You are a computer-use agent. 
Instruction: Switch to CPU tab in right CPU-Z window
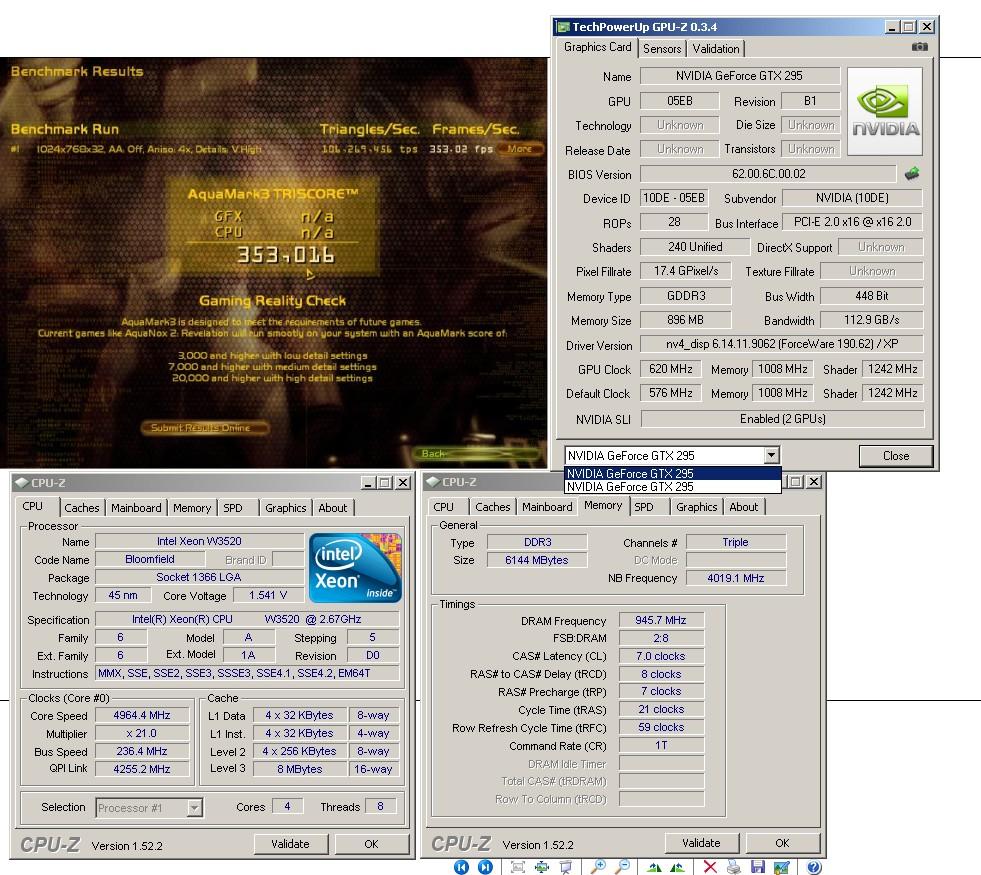tap(444, 507)
